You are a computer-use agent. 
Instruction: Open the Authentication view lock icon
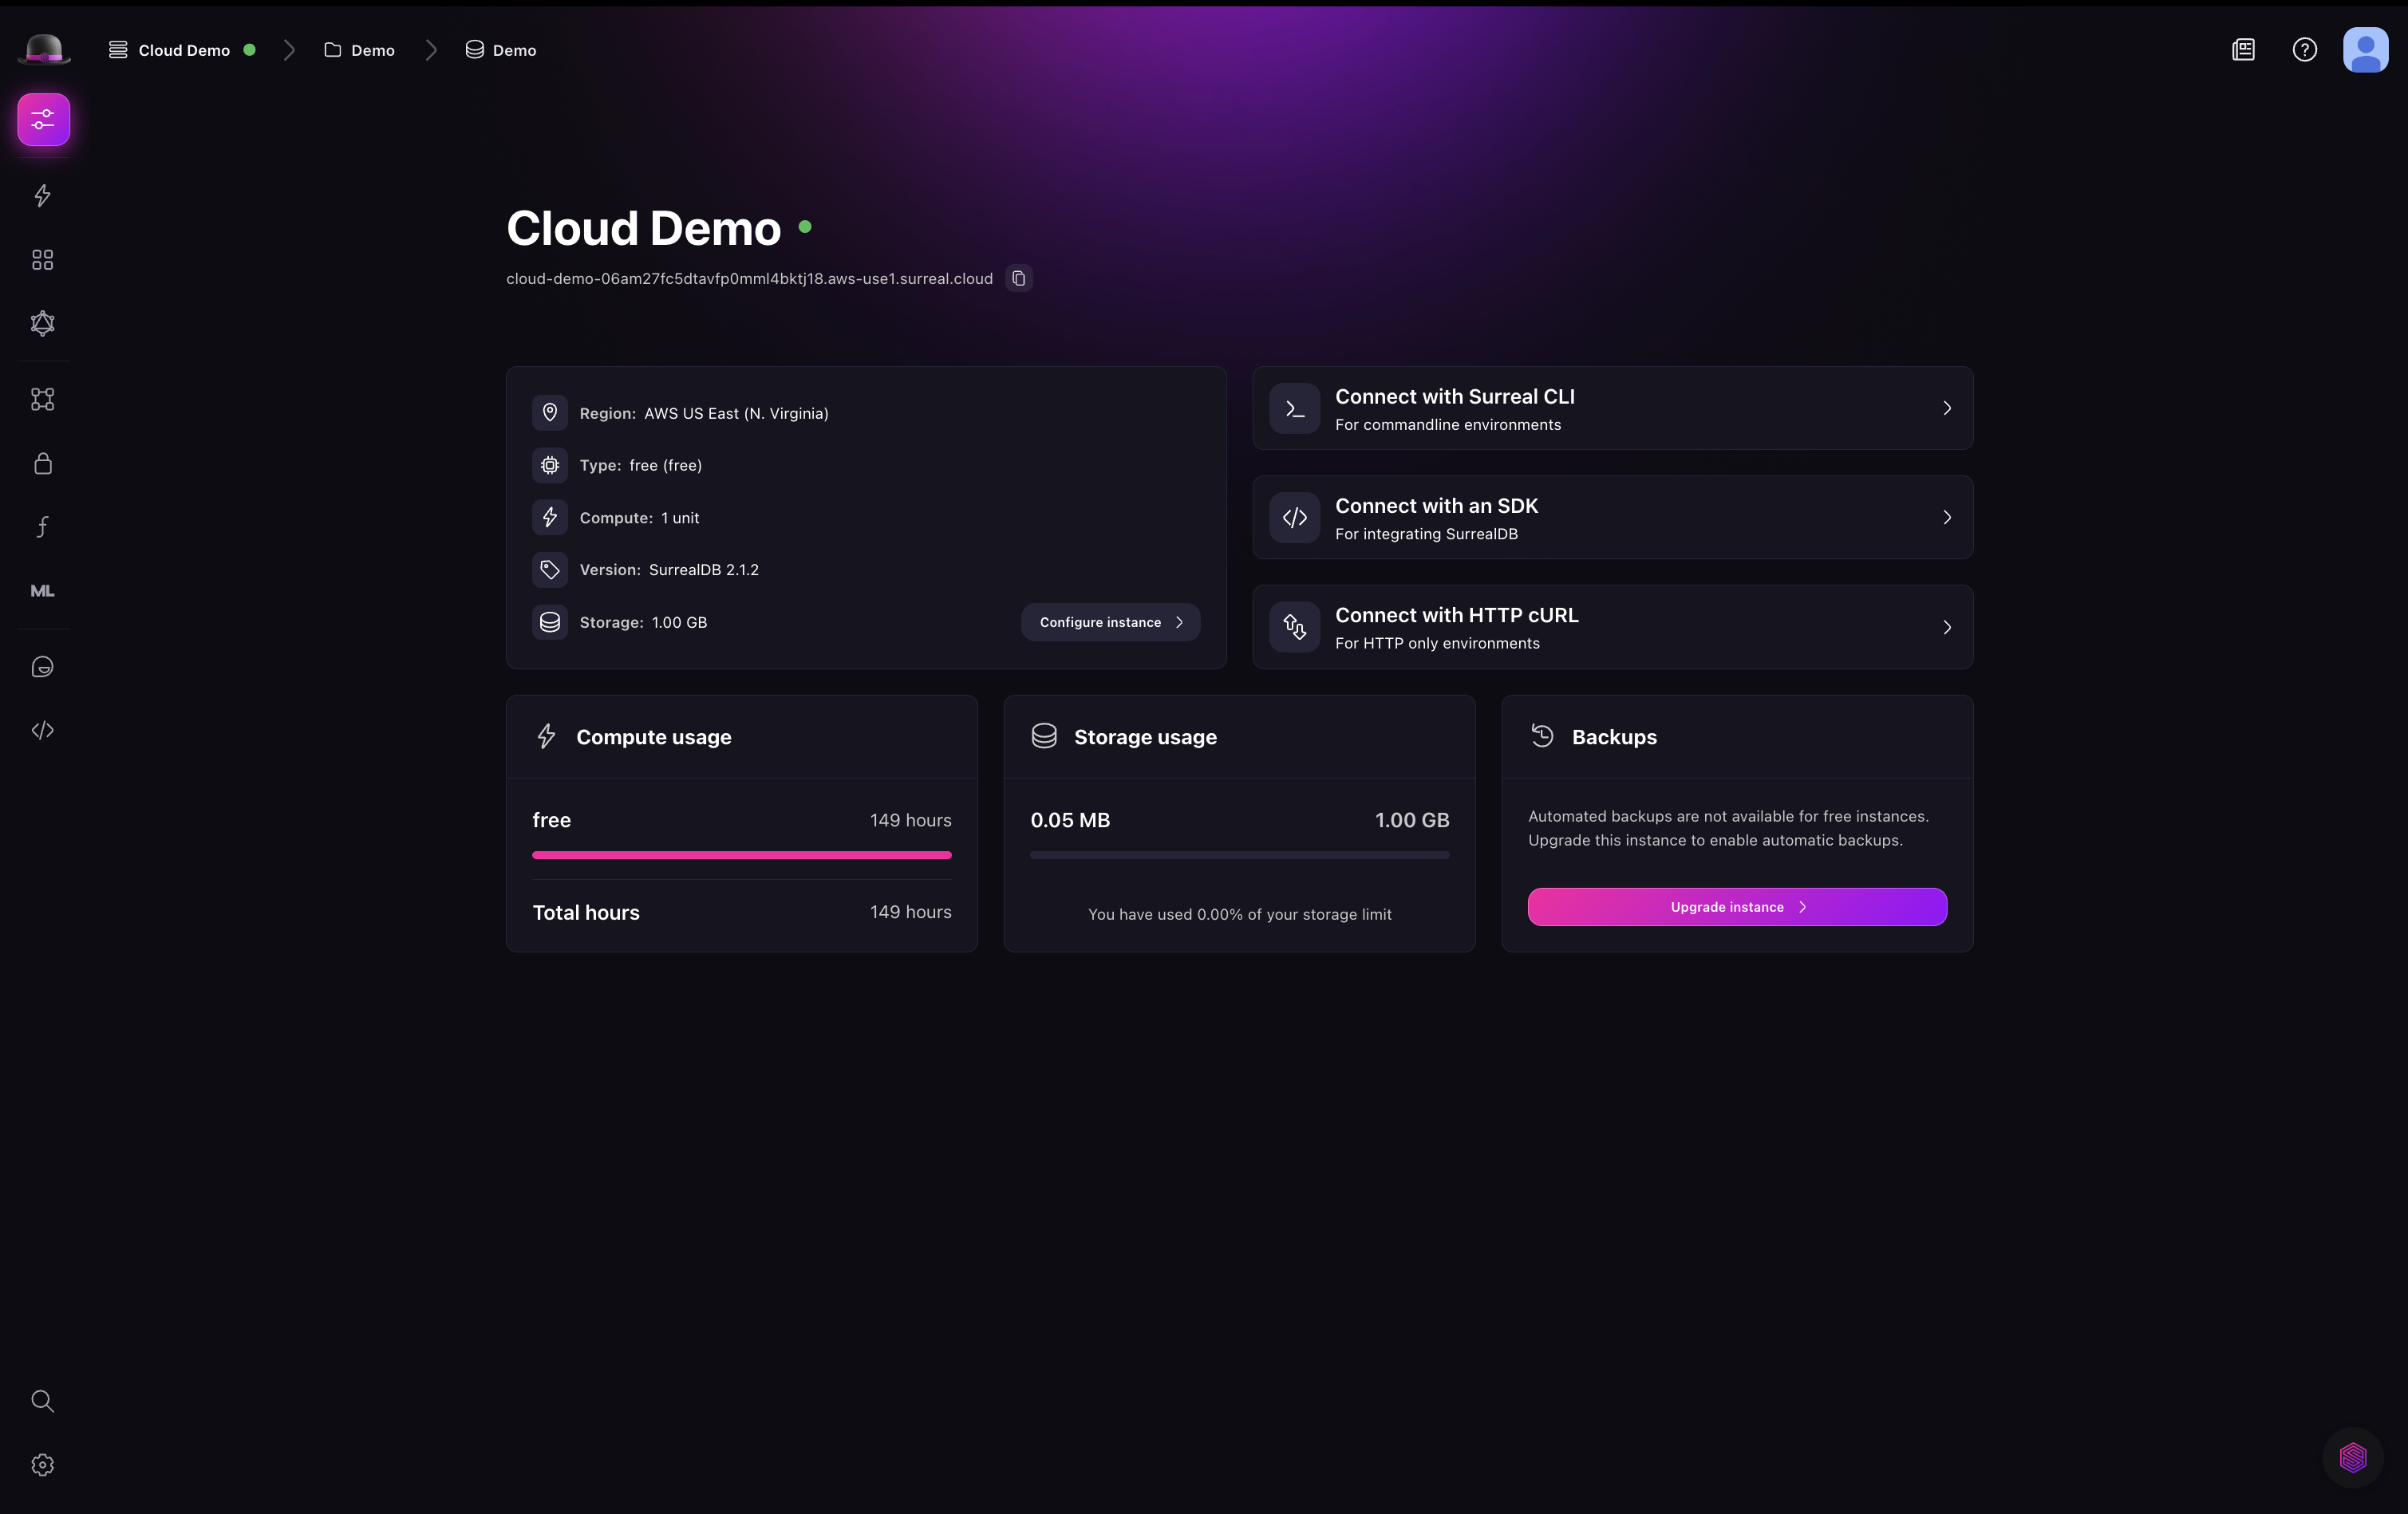pyautogui.click(x=42, y=463)
